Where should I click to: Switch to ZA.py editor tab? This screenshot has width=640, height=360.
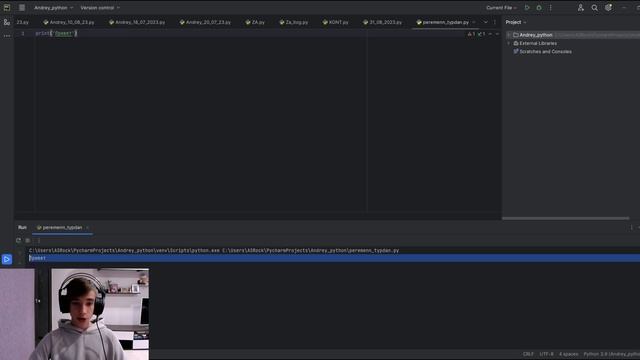pos(255,22)
